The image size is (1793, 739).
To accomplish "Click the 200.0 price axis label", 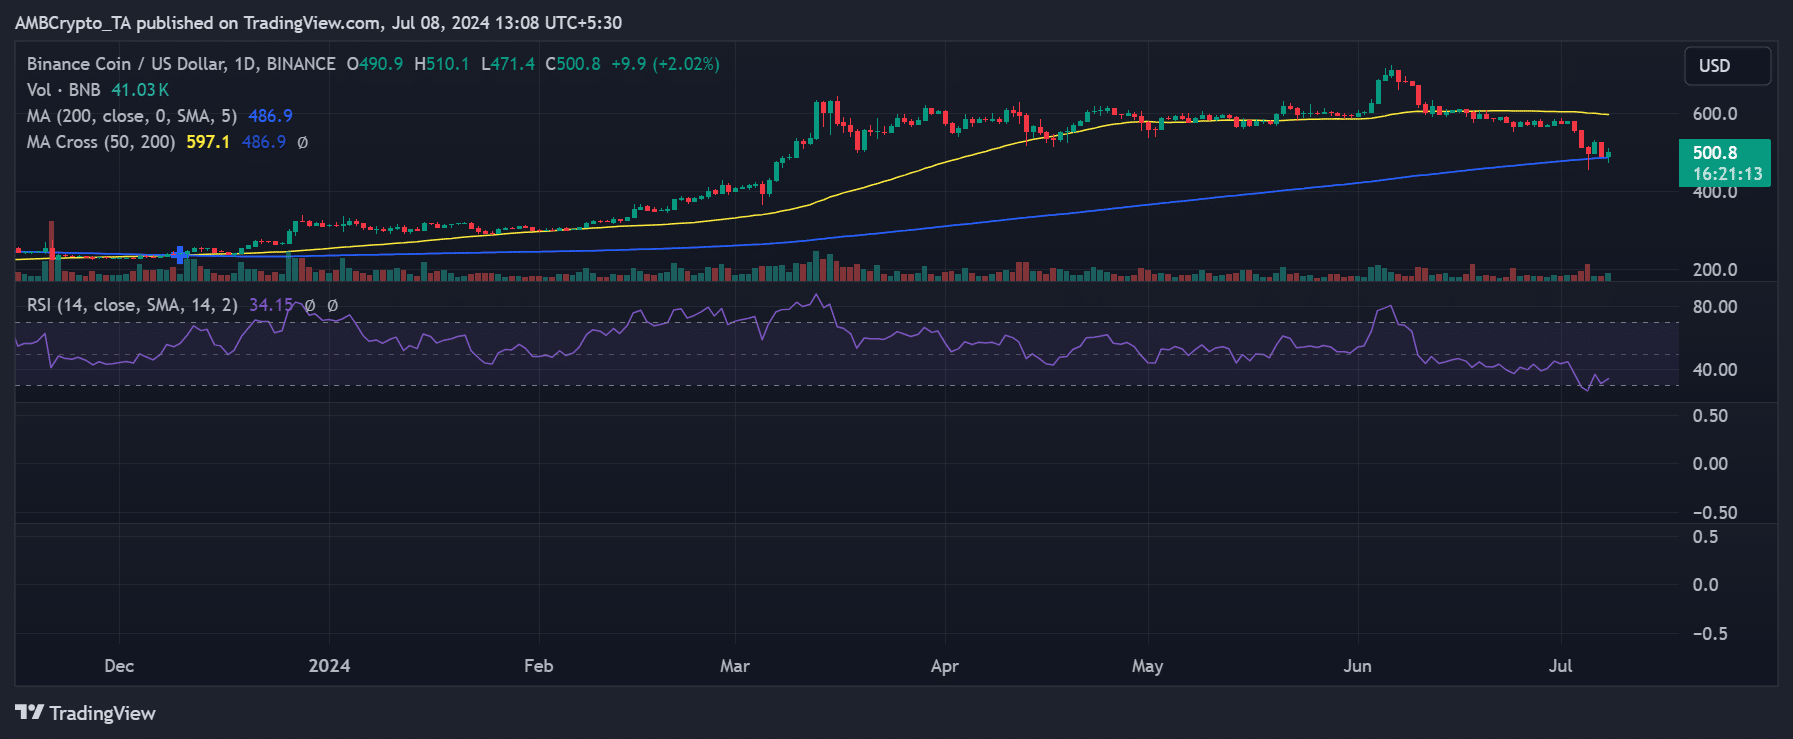I will pyautogui.click(x=1715, y=270).
